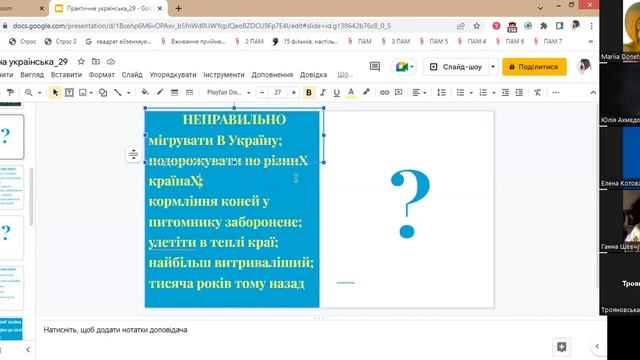The width and height of the screenshot is (640, 360).
Task: Open the Вигляд menu
Action: (x=32, y=75)
